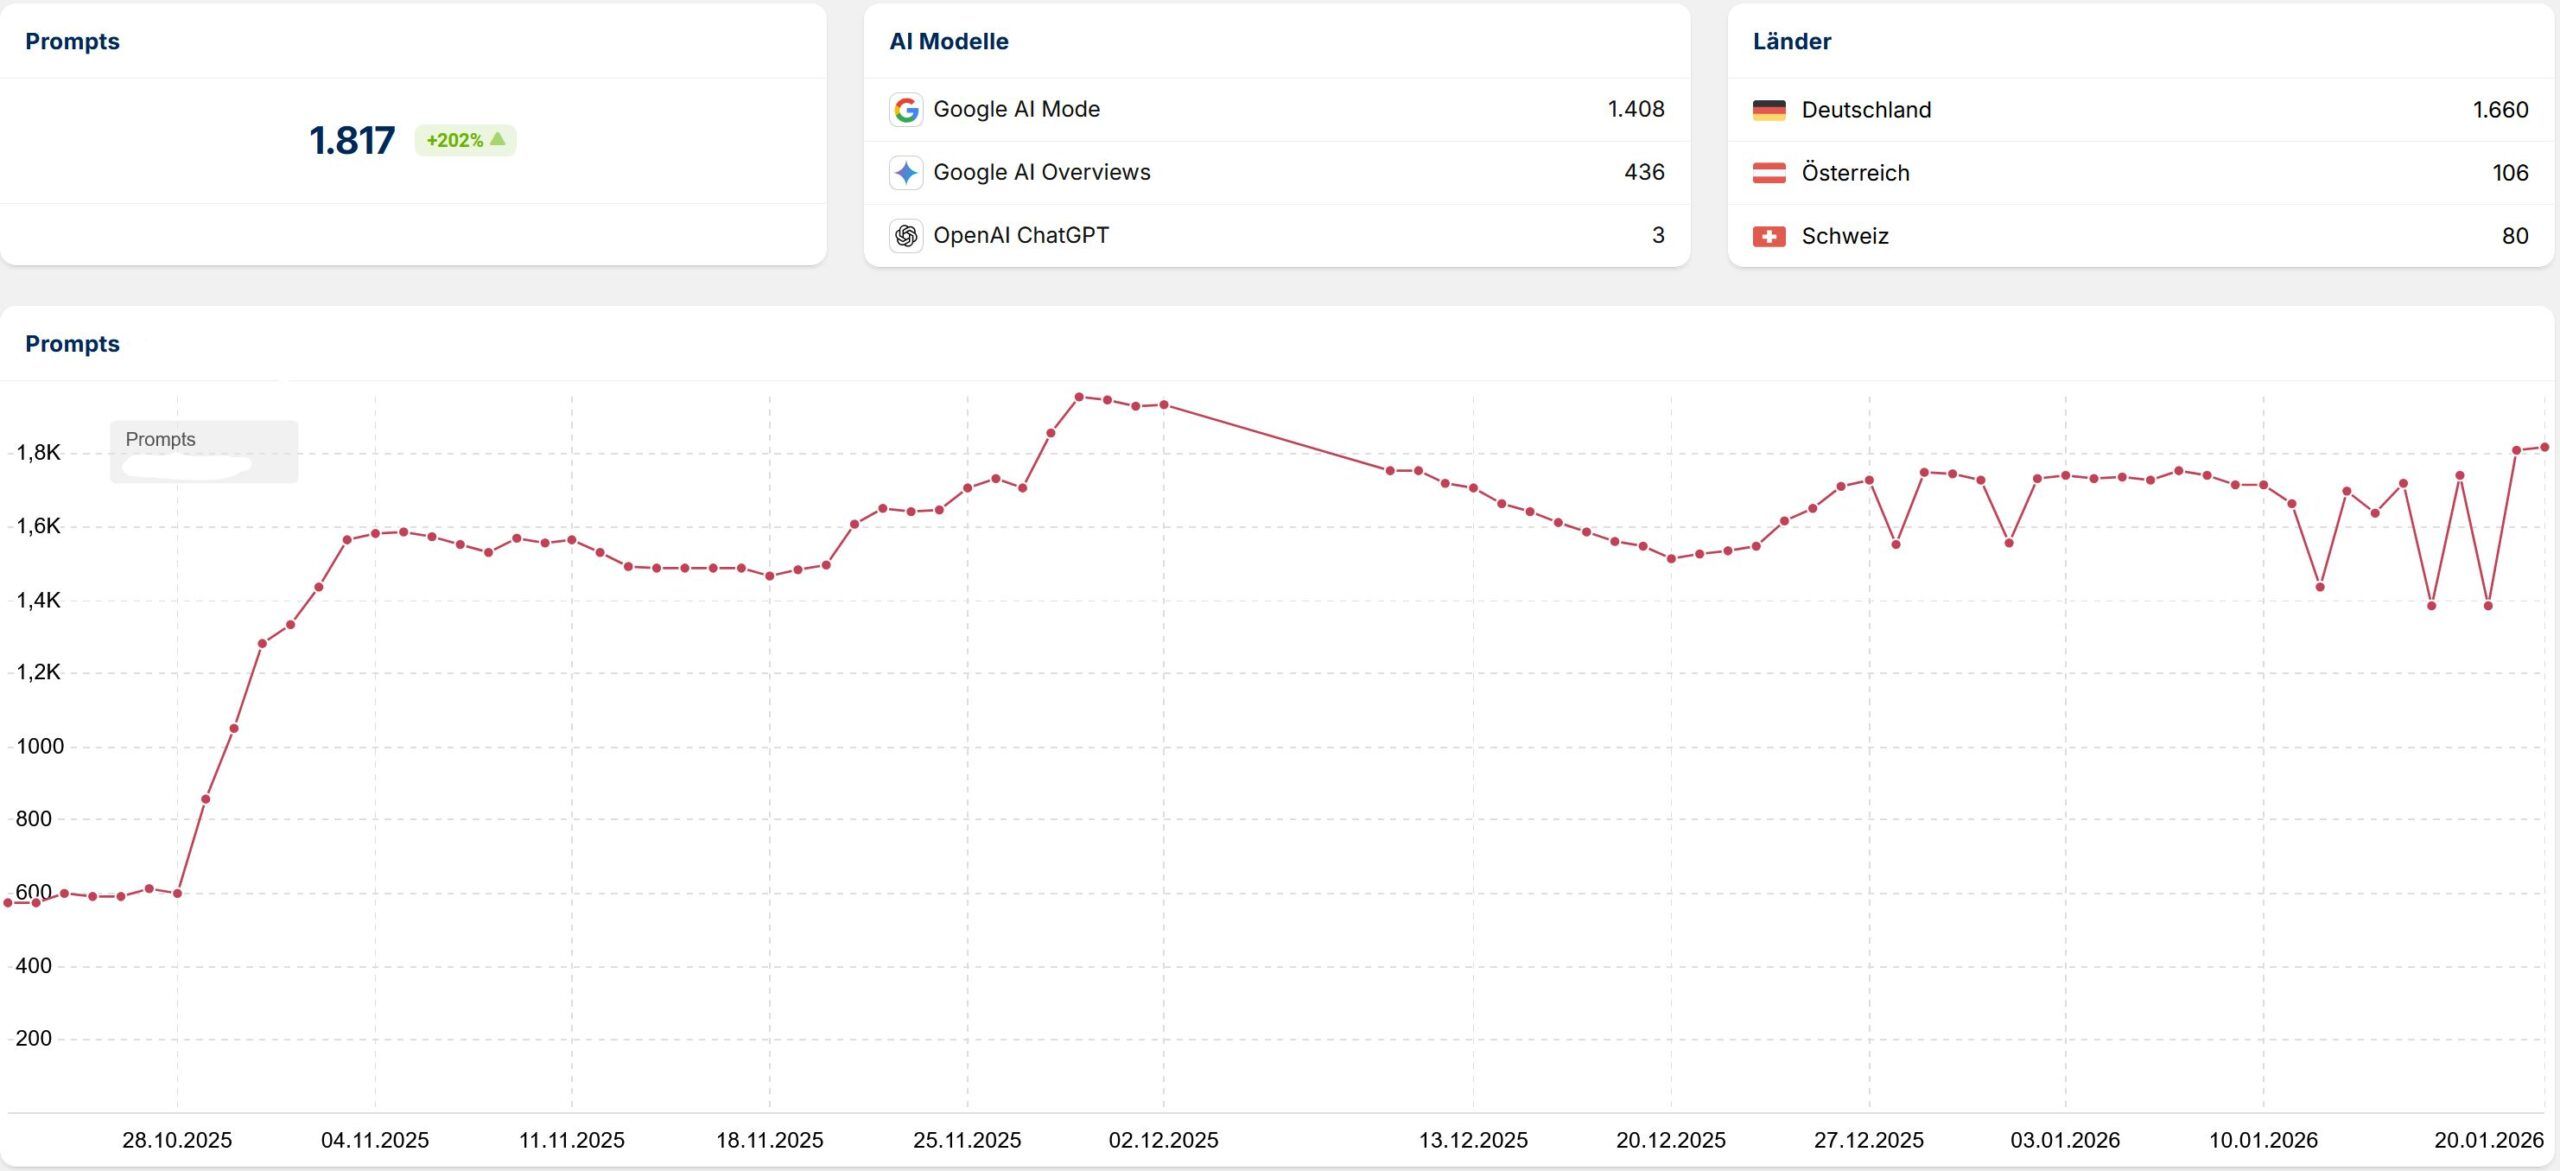Image resolution: width=2560 pixels, height=1171 pixels.
Task: Click the Schweiz flag icon
Action: 1769,237
